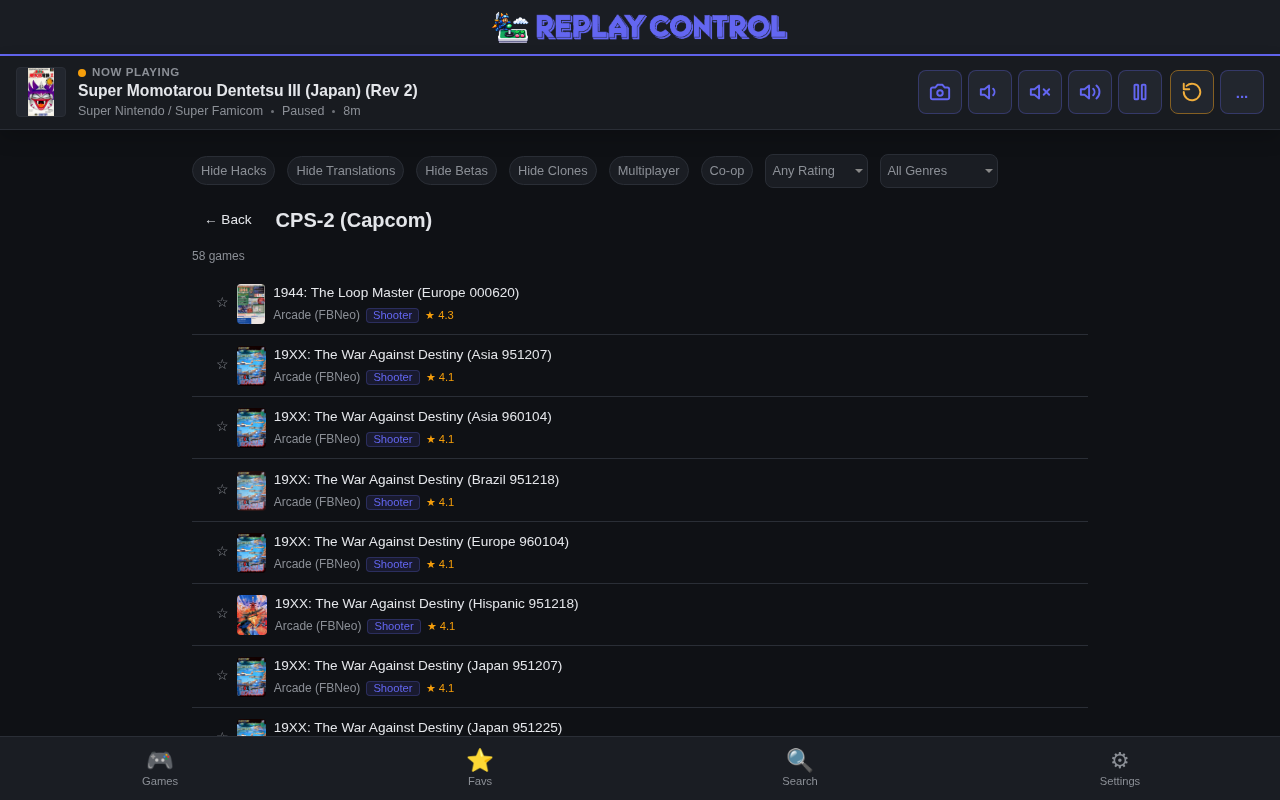The width and height of the screenshot is (1280, 800).
Task: Click the 1944: The Loop Master cover thumbnail
Action: point(251,304)
